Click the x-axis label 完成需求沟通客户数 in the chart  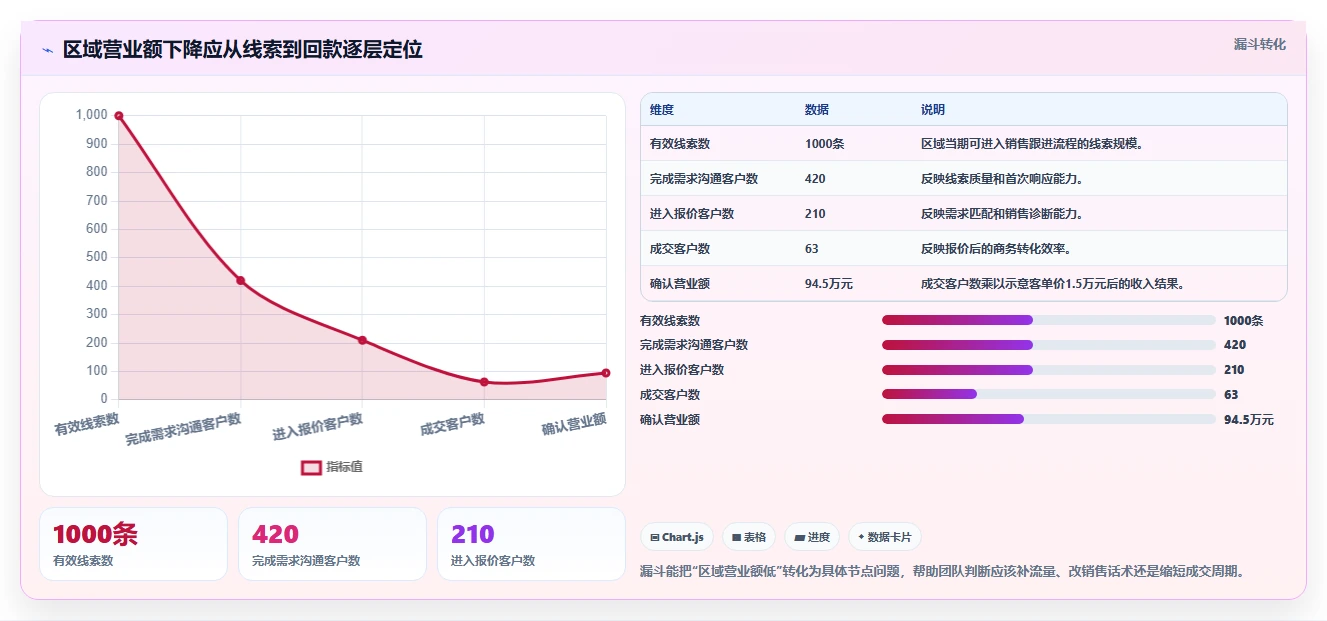pos(183,428)
